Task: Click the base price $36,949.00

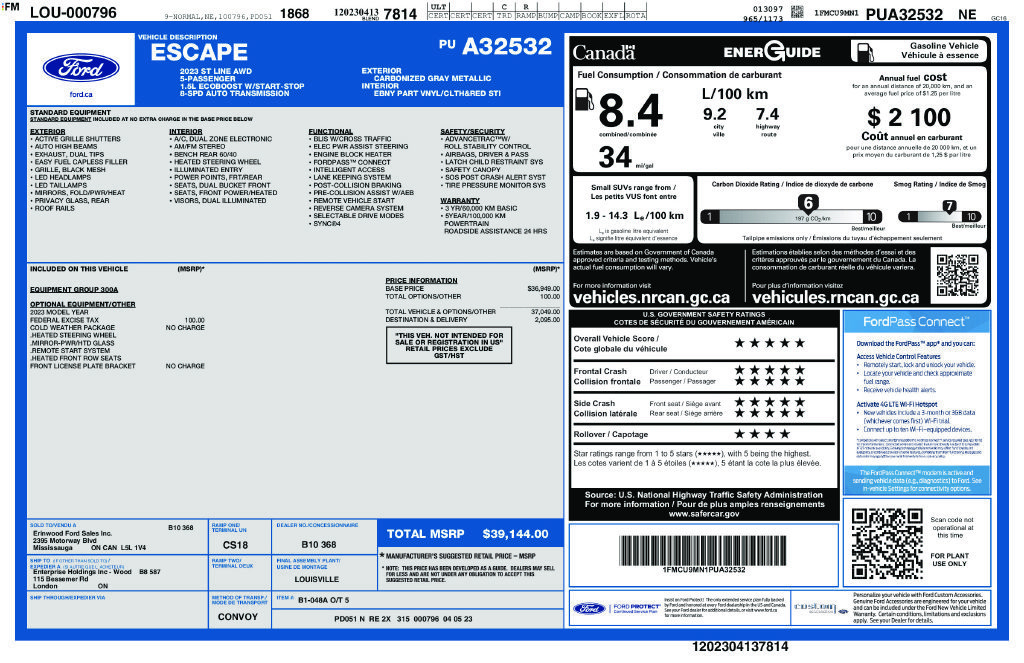Action: 543,289
